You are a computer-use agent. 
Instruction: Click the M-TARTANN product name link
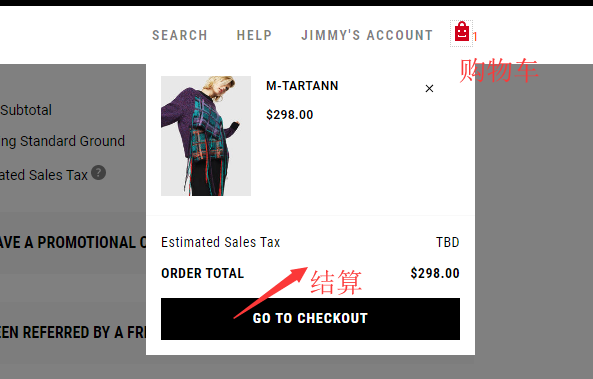coord(302,86)
